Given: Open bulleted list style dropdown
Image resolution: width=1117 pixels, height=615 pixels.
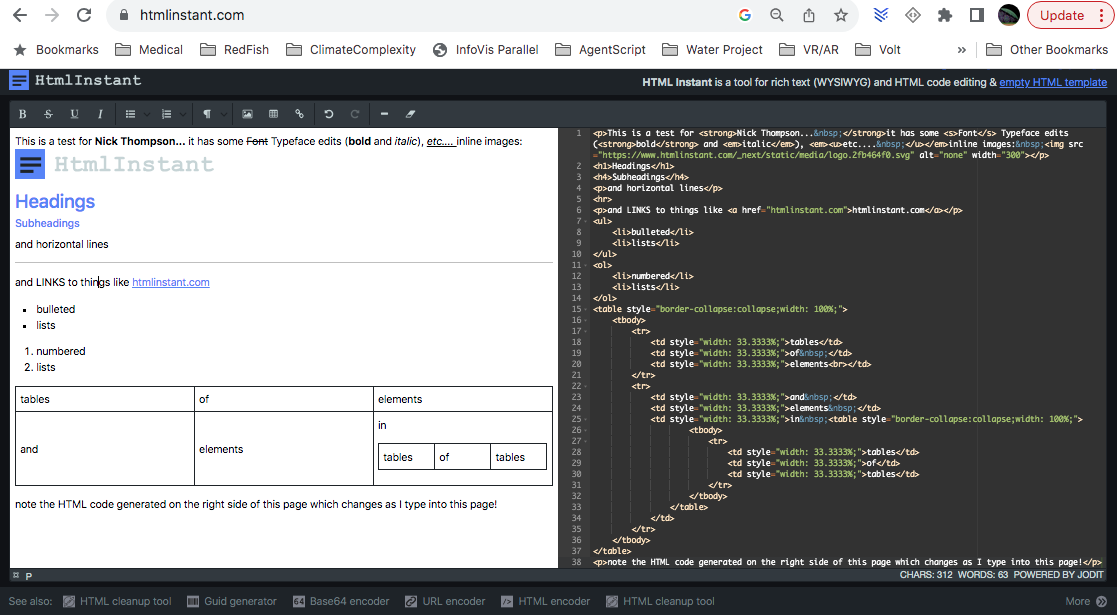Looking at the screenshot, I should point(147,114).
